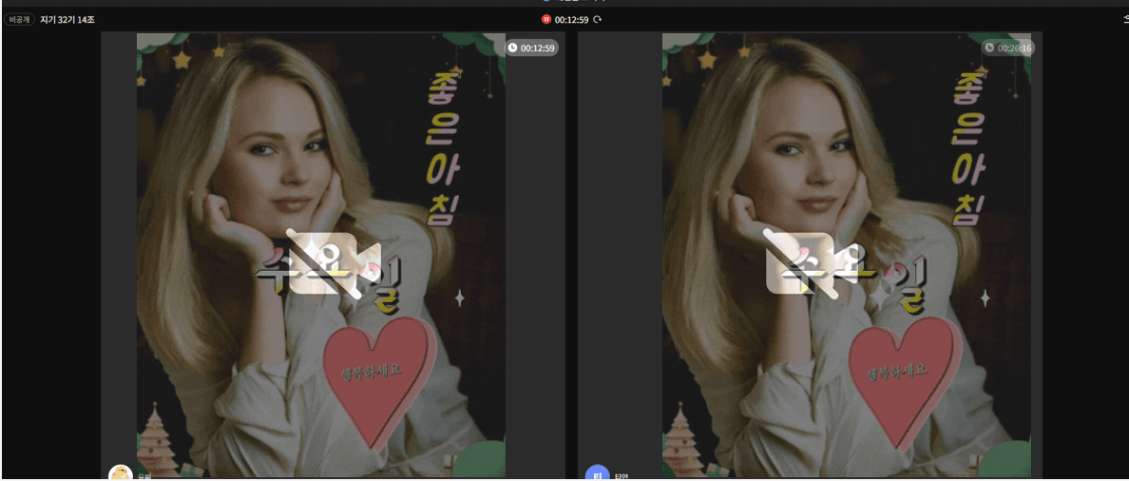Click the 00:12:59 recording timer in the top bar
The width and height of the screenshot is (1129, 481).
click(572, 19)
